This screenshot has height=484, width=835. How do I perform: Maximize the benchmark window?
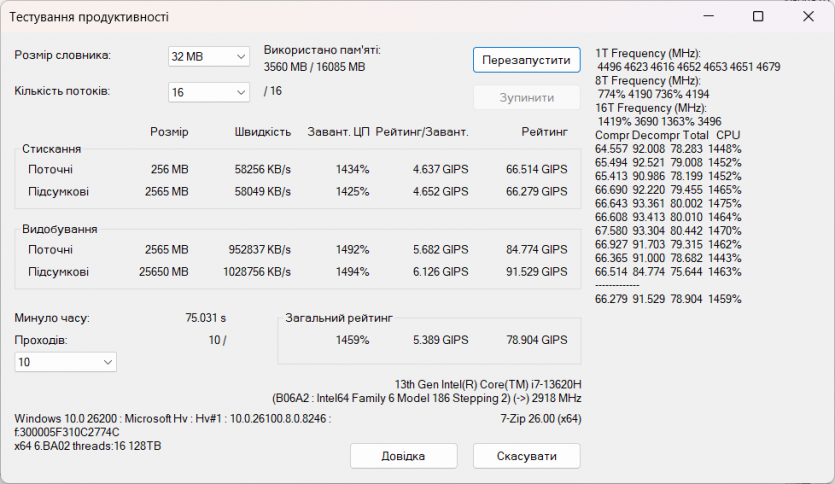click(x=758, y=17)
